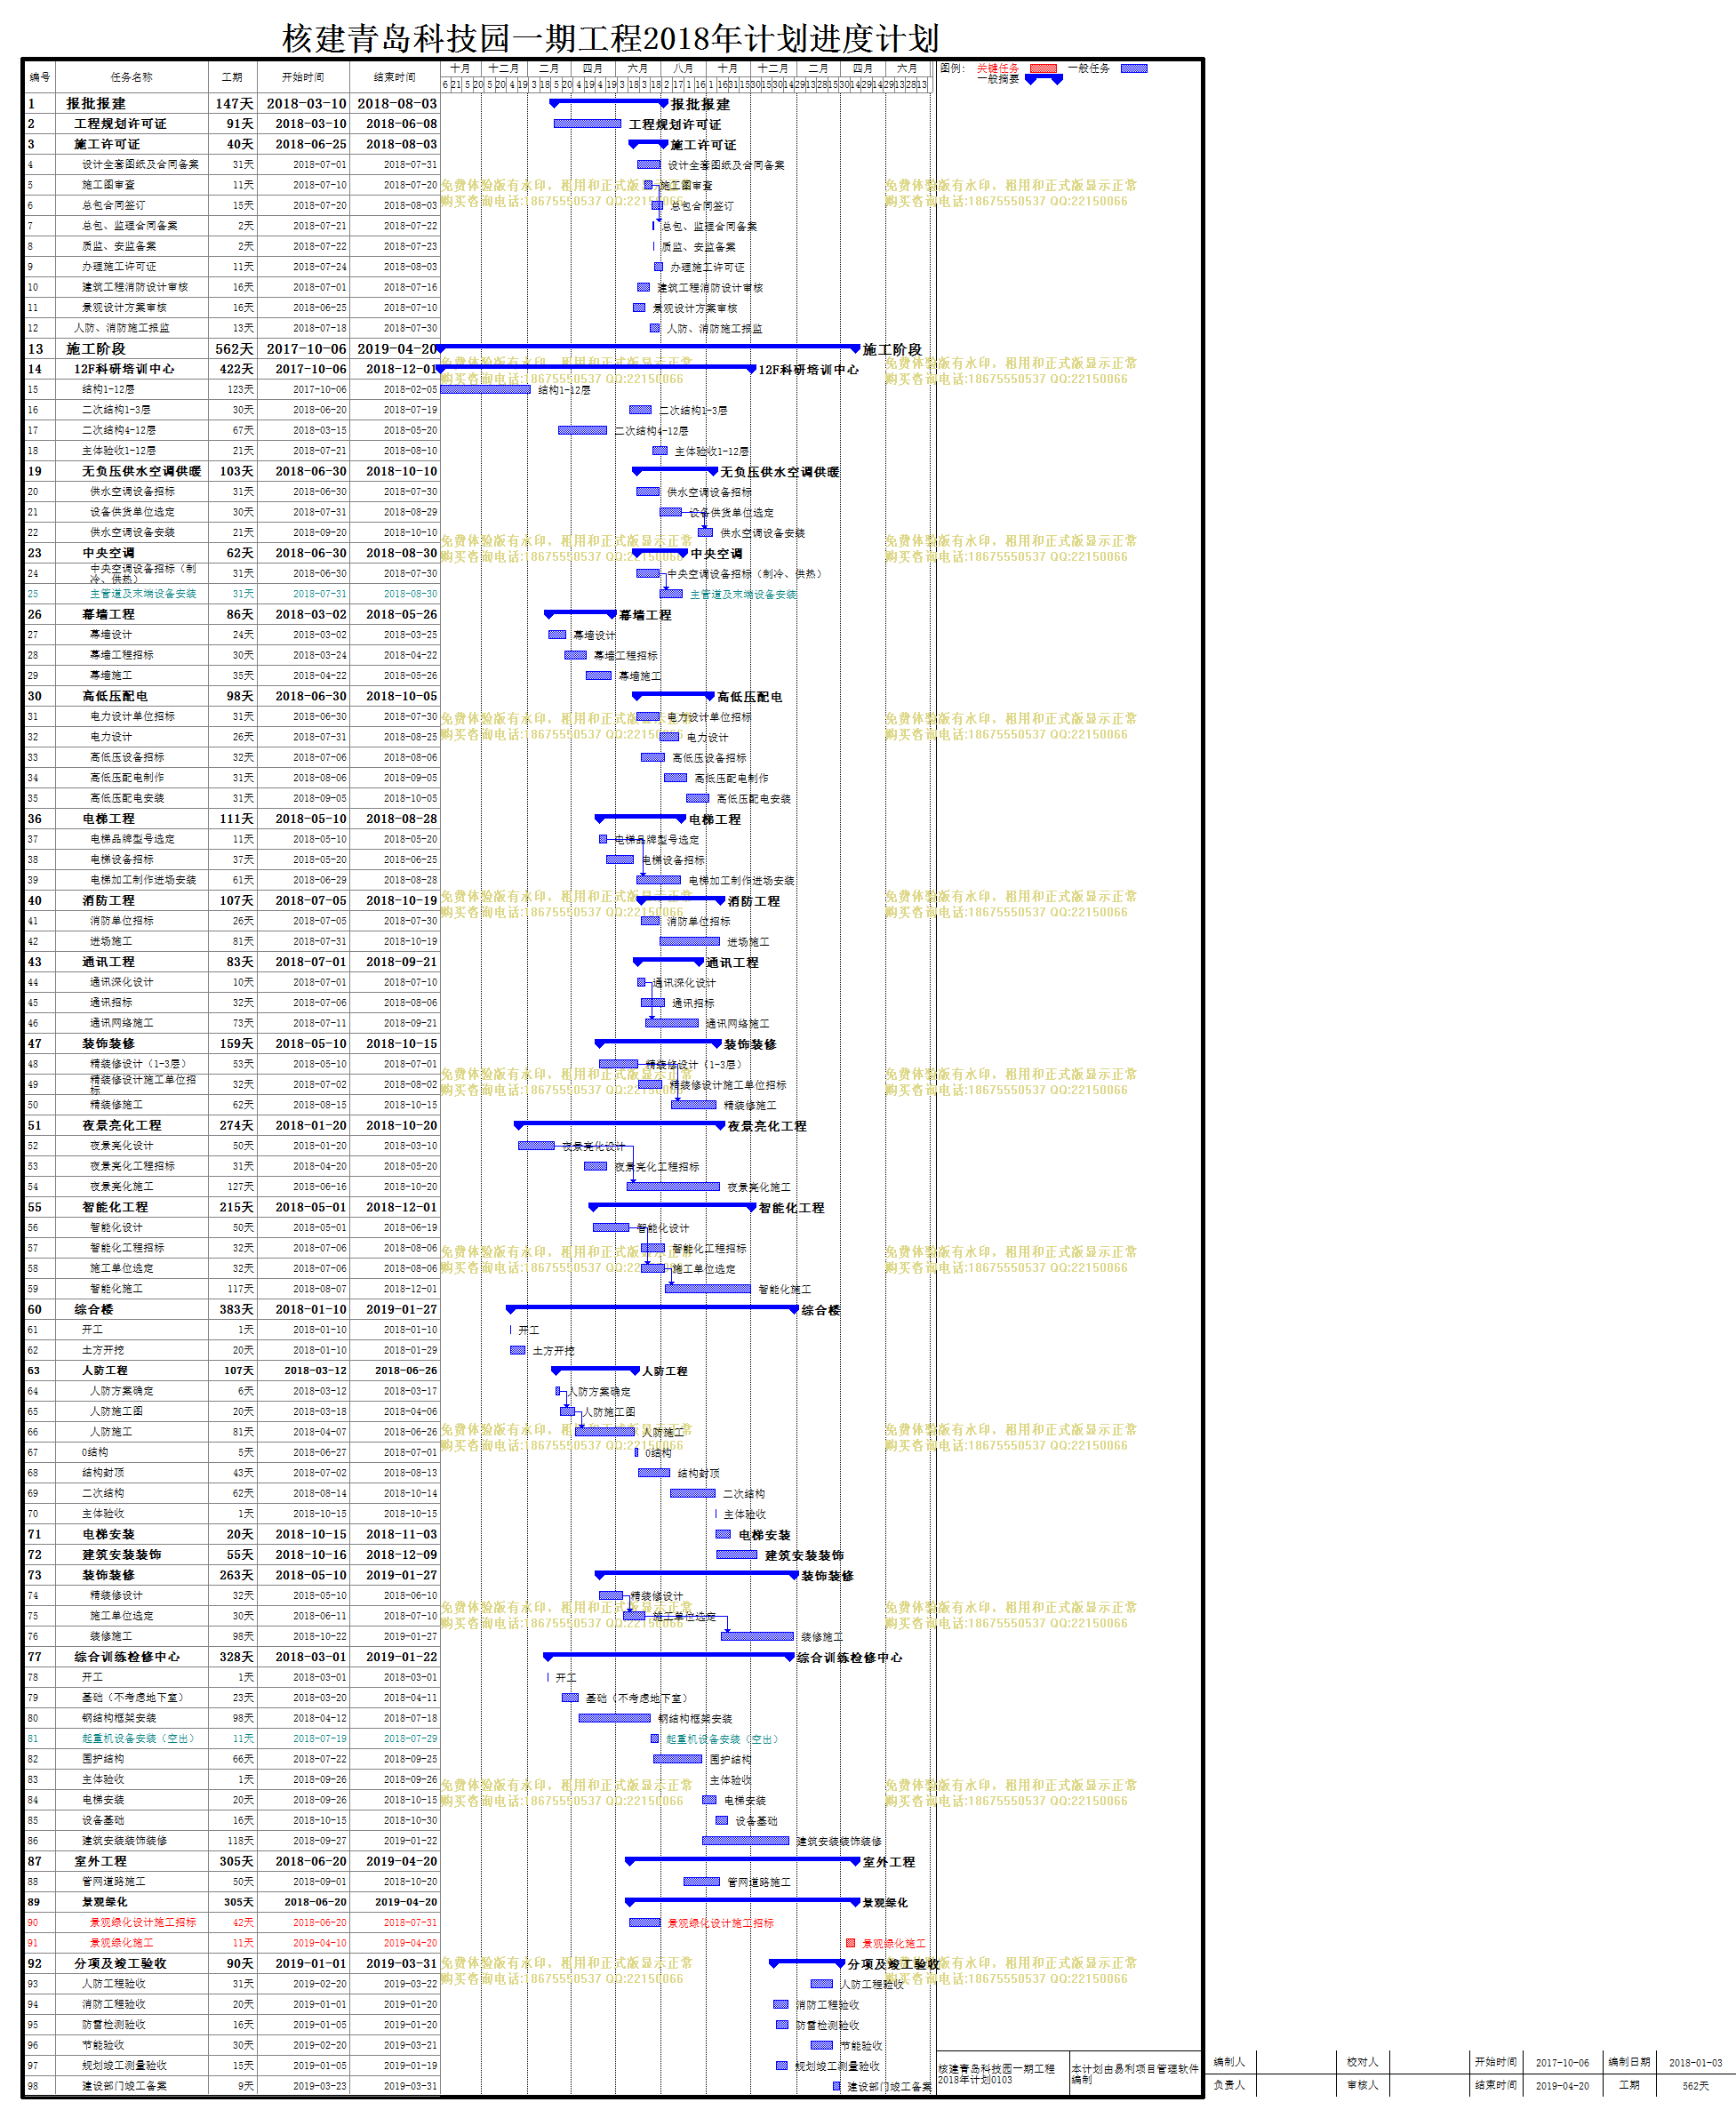Select task name 施工许可证 in row 3
1736x2118 pixels.
click(x=107, y=144)
